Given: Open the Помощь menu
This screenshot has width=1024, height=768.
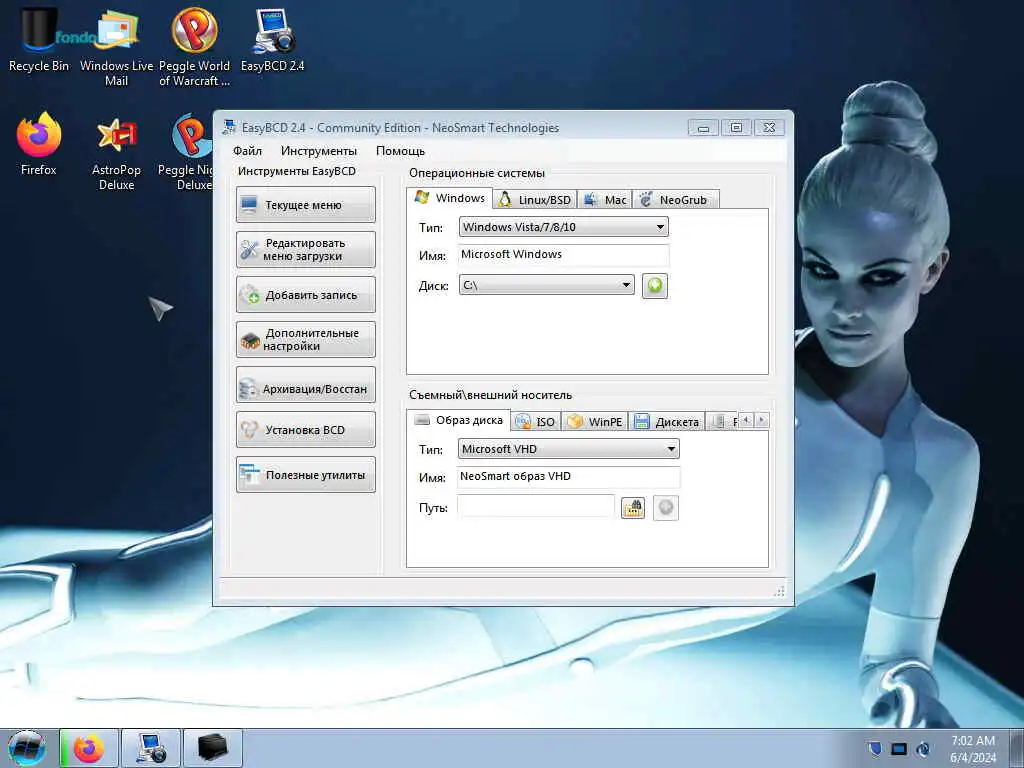Looking at the screenshot, I should 400,151.
